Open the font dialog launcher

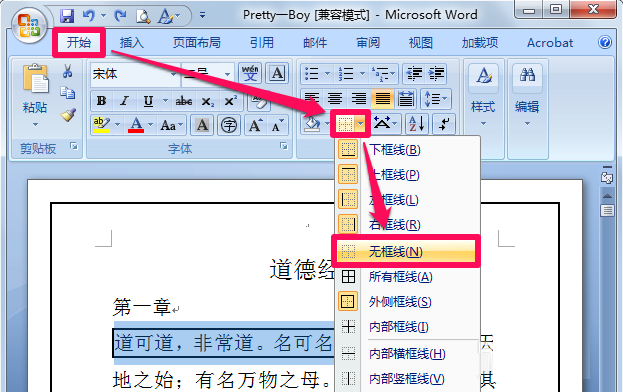284,147
